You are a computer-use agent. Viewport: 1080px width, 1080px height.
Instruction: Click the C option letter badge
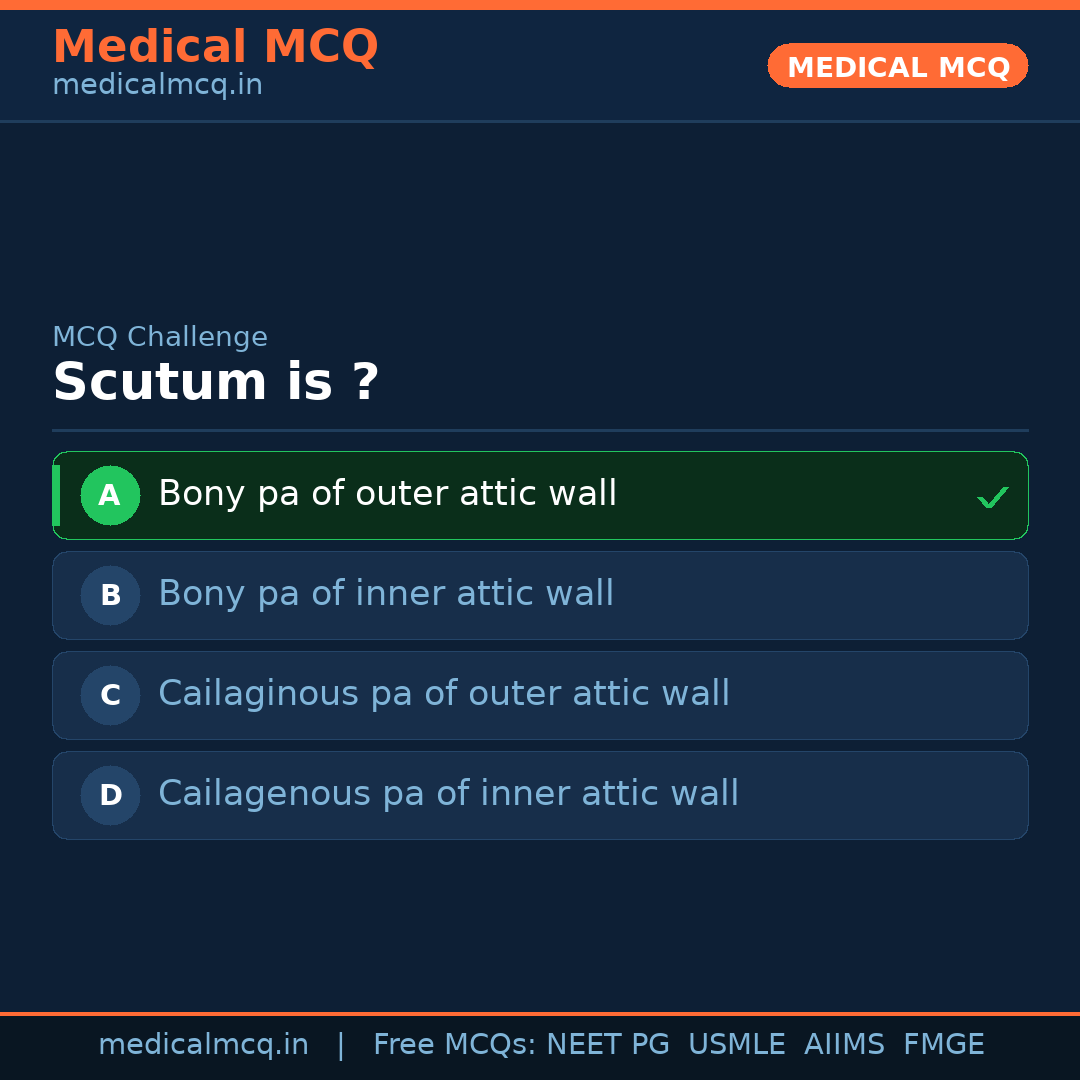point(110,695)
